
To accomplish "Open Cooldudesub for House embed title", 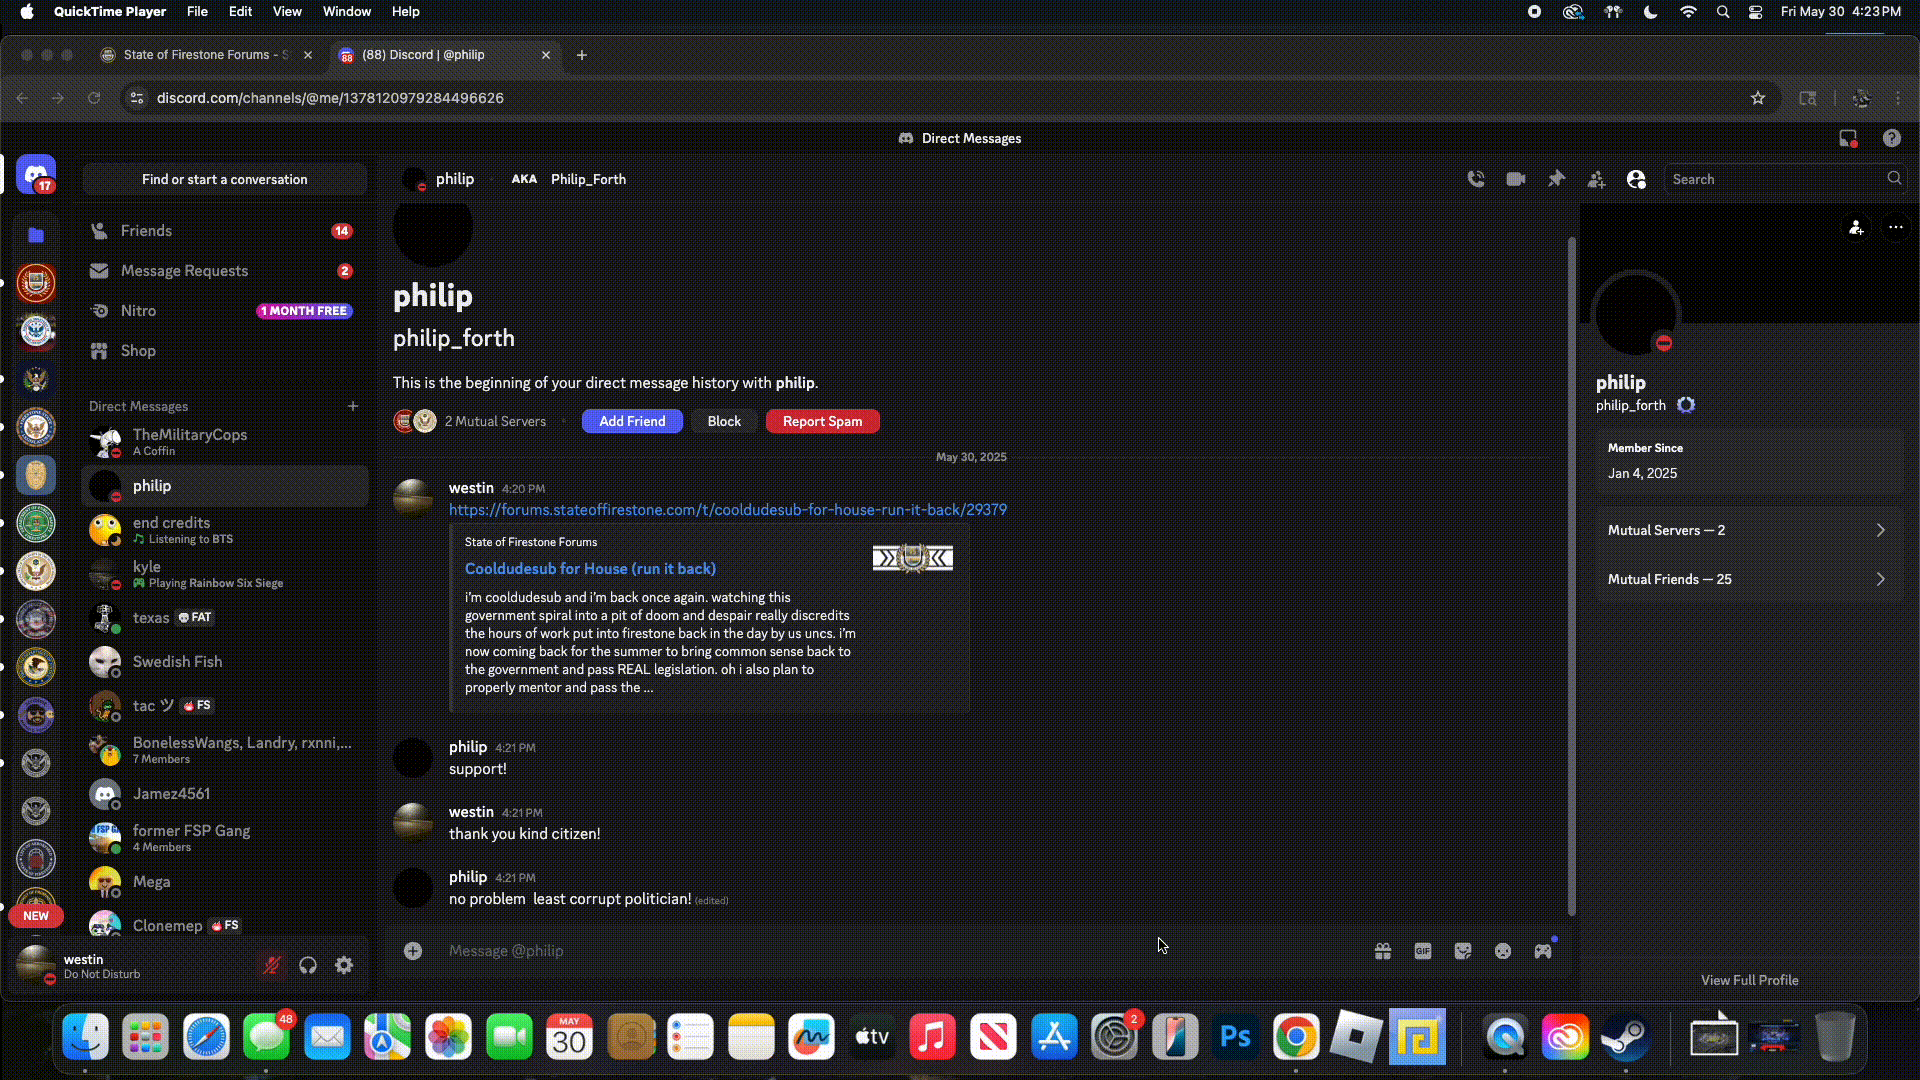I will (590, 568).
